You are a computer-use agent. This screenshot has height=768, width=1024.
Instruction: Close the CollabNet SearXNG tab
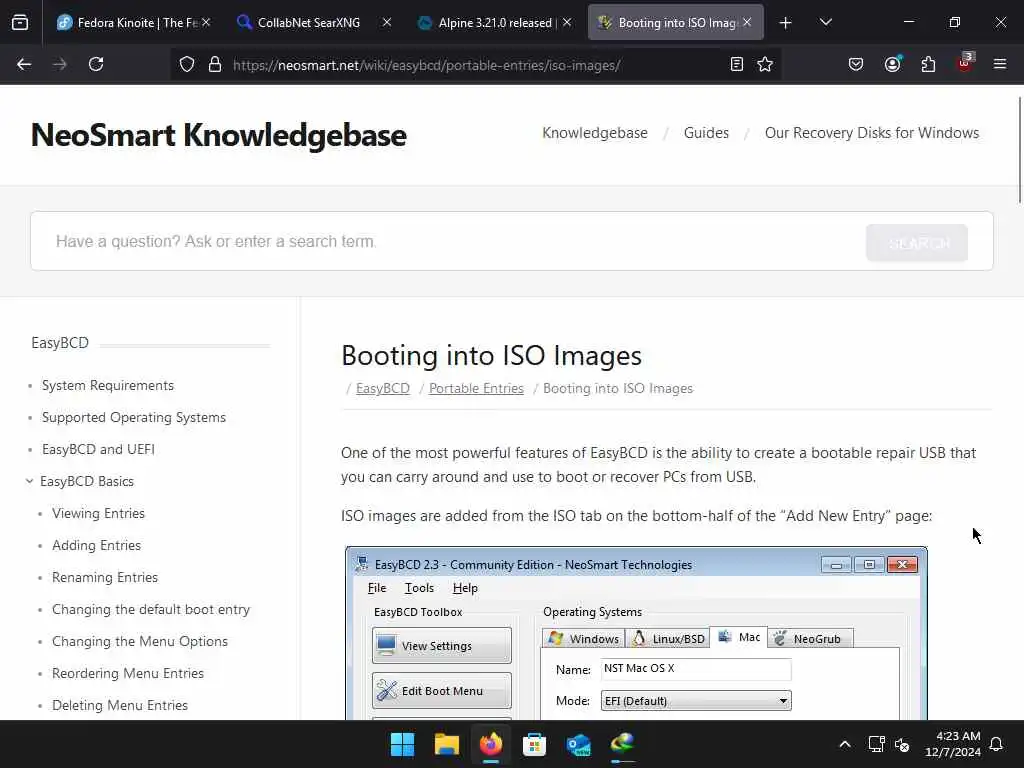click(387, 22)
